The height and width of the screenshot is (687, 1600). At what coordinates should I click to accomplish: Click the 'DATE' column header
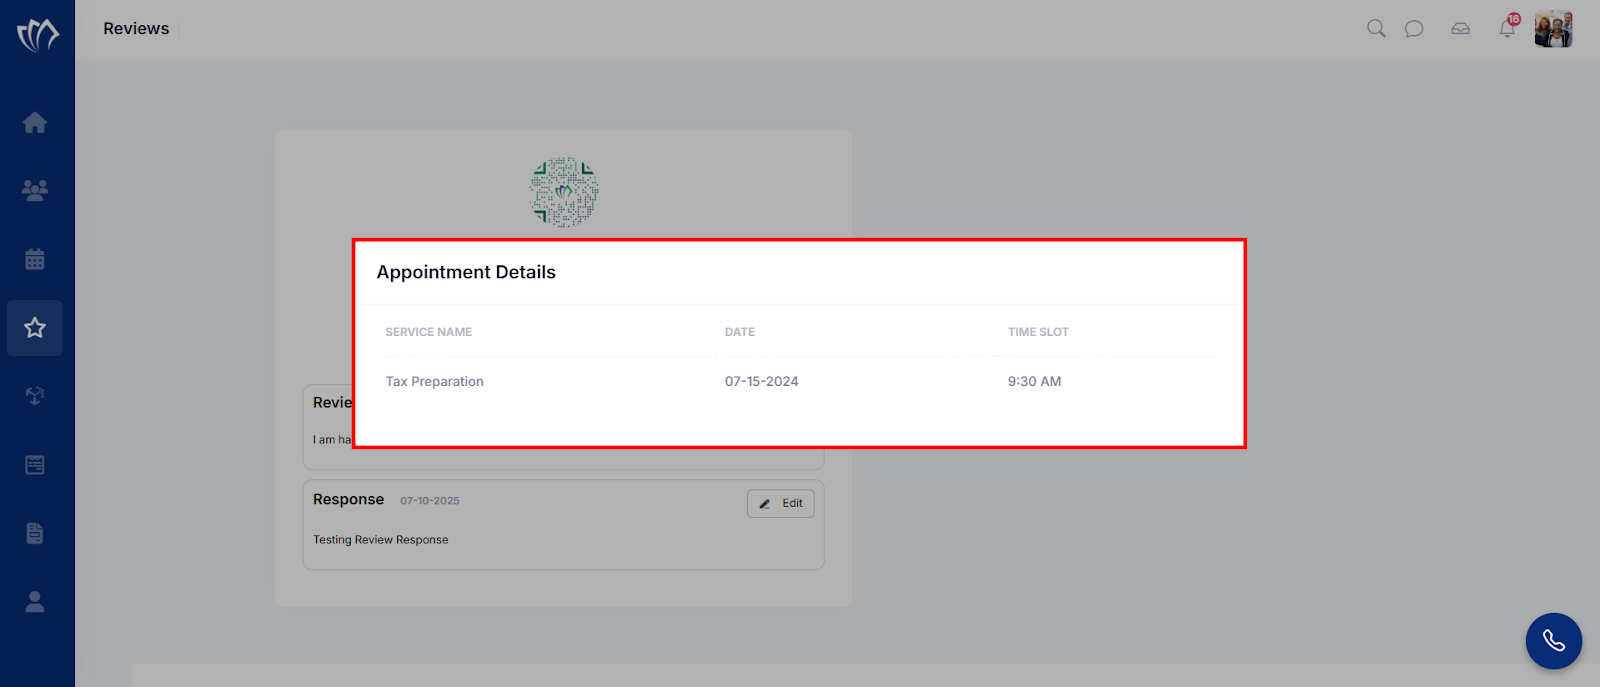coord(740,332)
